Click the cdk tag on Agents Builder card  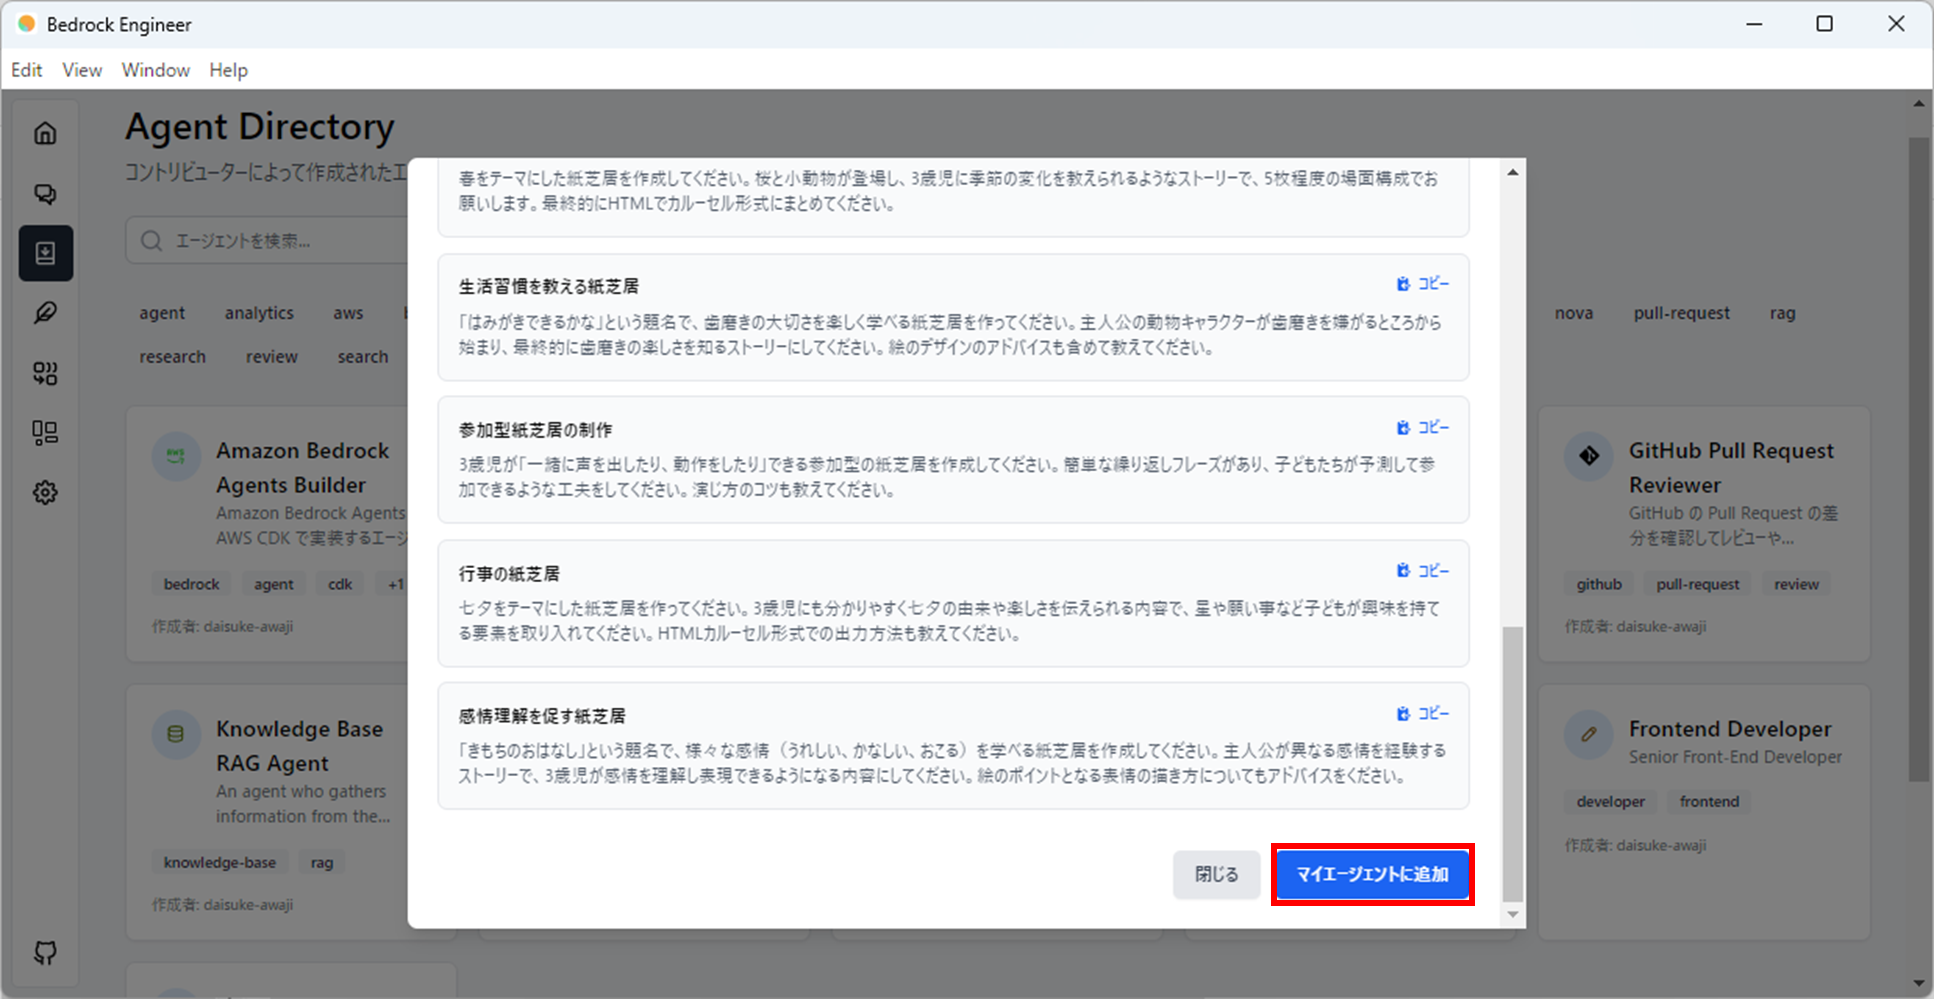(340, 584)
